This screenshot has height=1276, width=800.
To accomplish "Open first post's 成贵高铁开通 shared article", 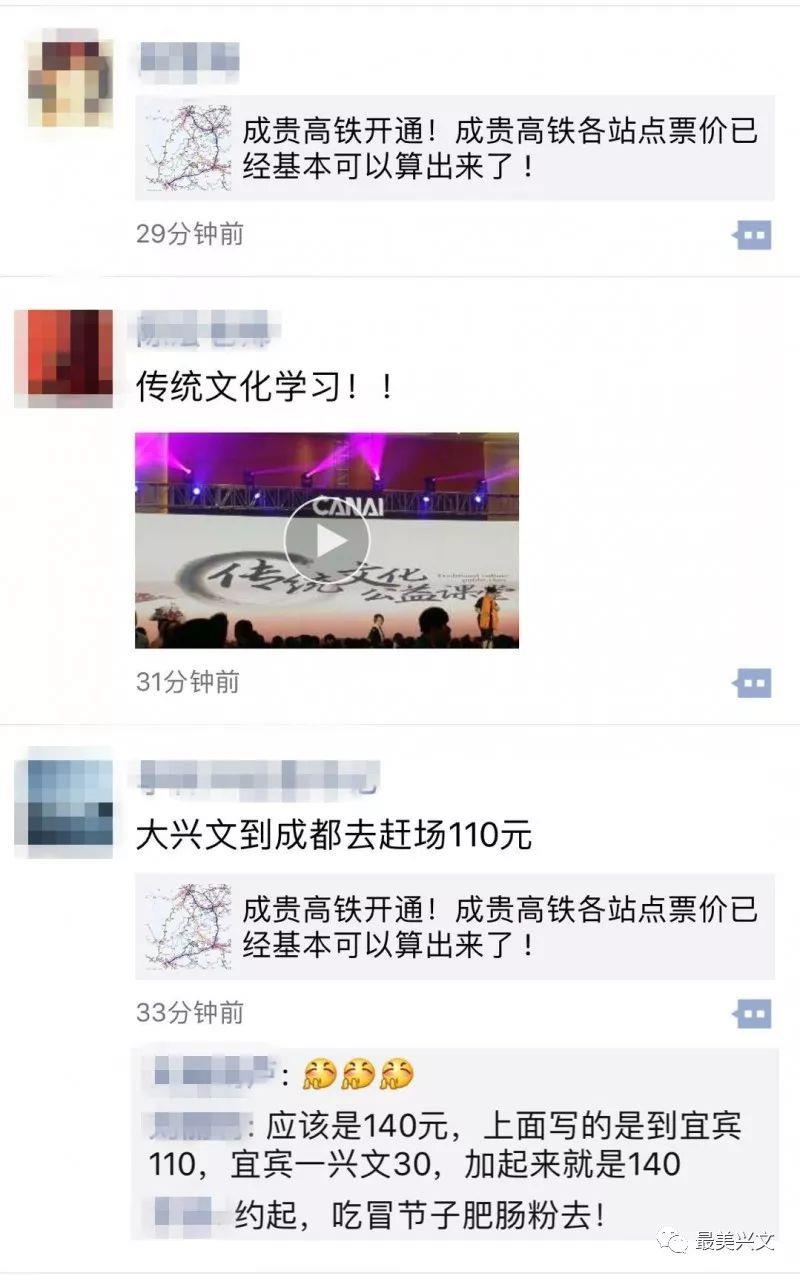I will click(455, 148).
